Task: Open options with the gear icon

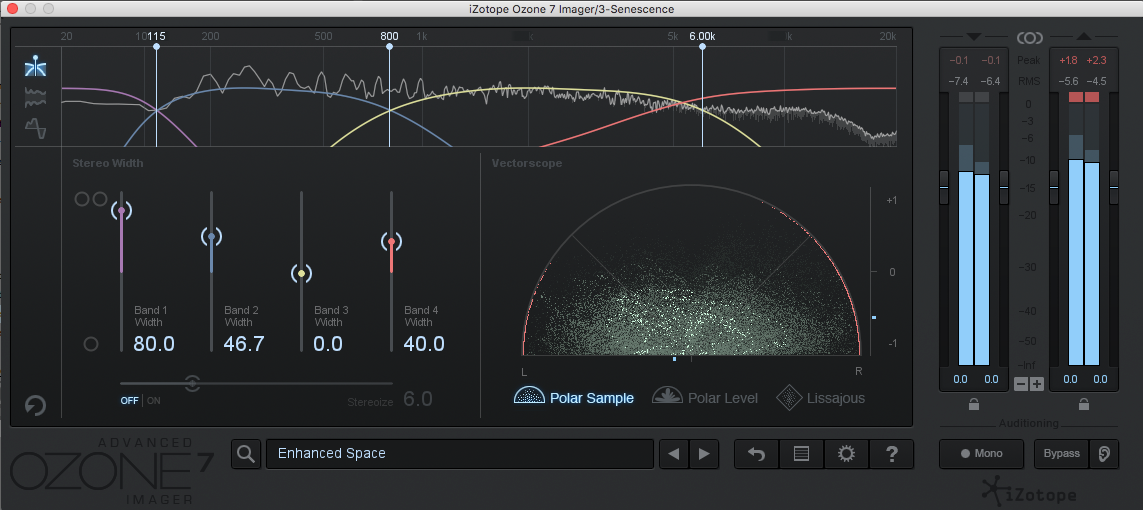Action: pos(846,454)
